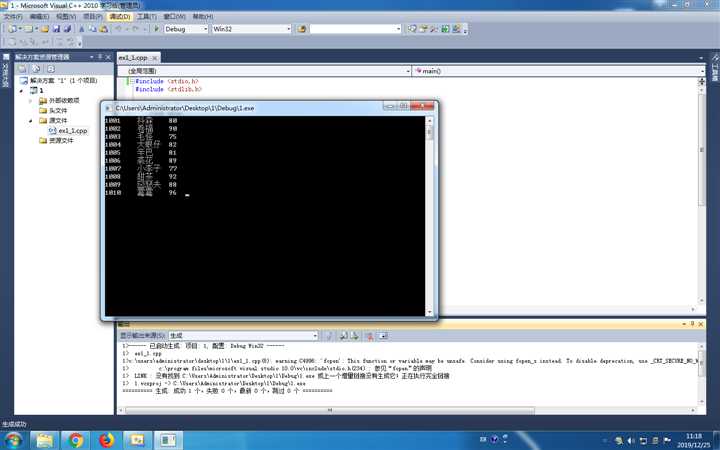Click the volume icon in system tray
The width and height of the screenshot is (720, 450).
click(631, 441)
